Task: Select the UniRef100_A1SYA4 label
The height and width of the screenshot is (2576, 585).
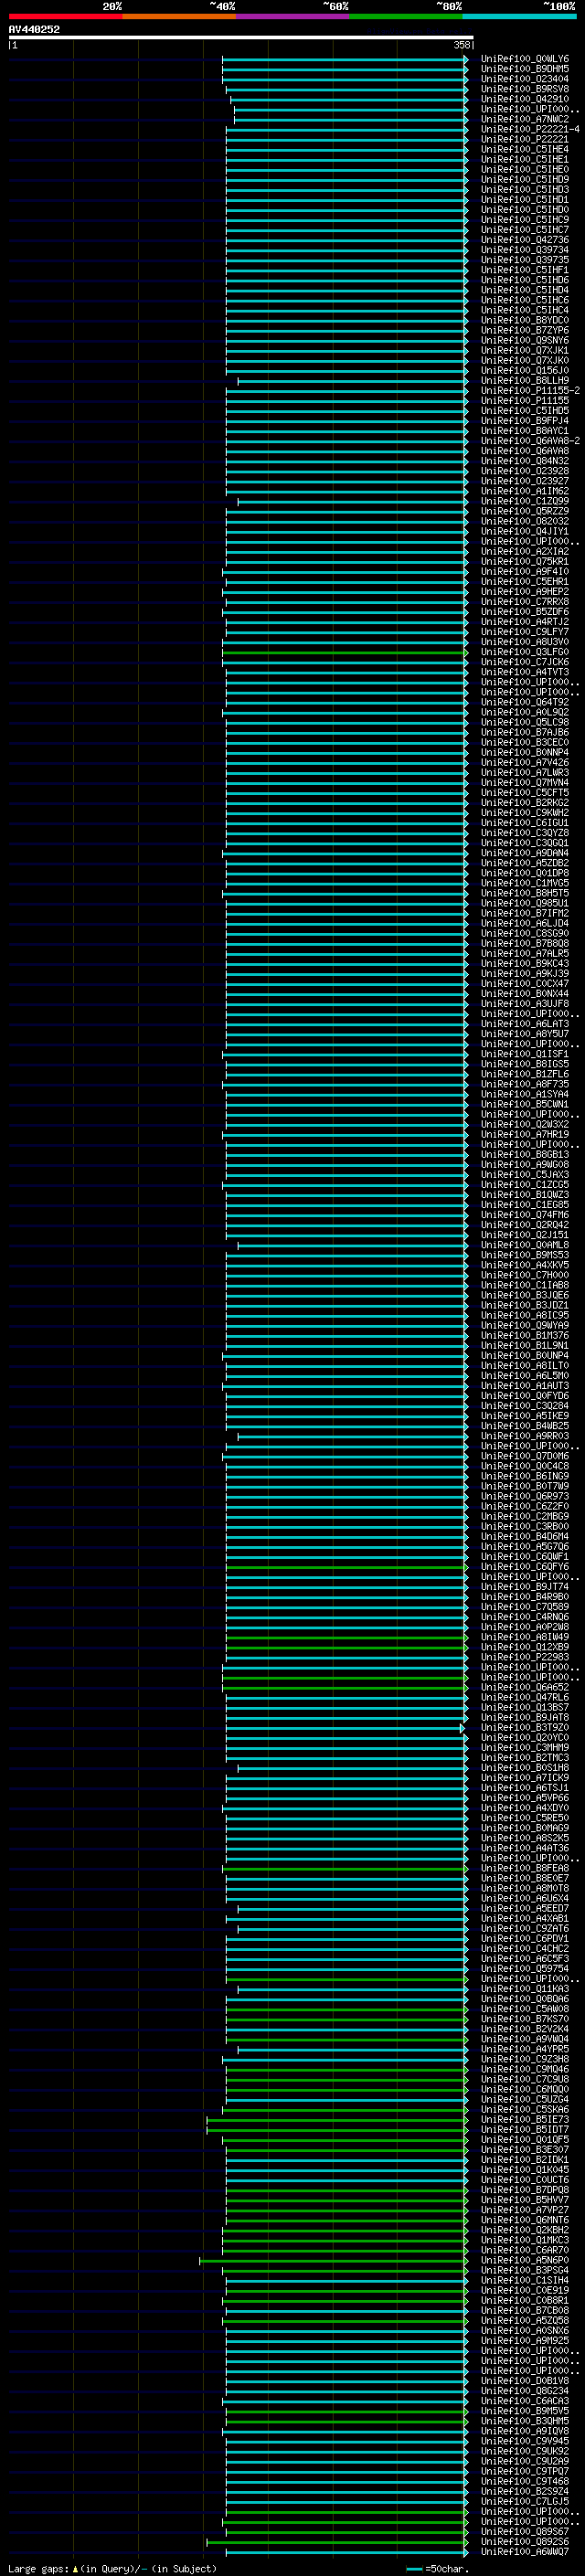Action: coord(525,1094)
